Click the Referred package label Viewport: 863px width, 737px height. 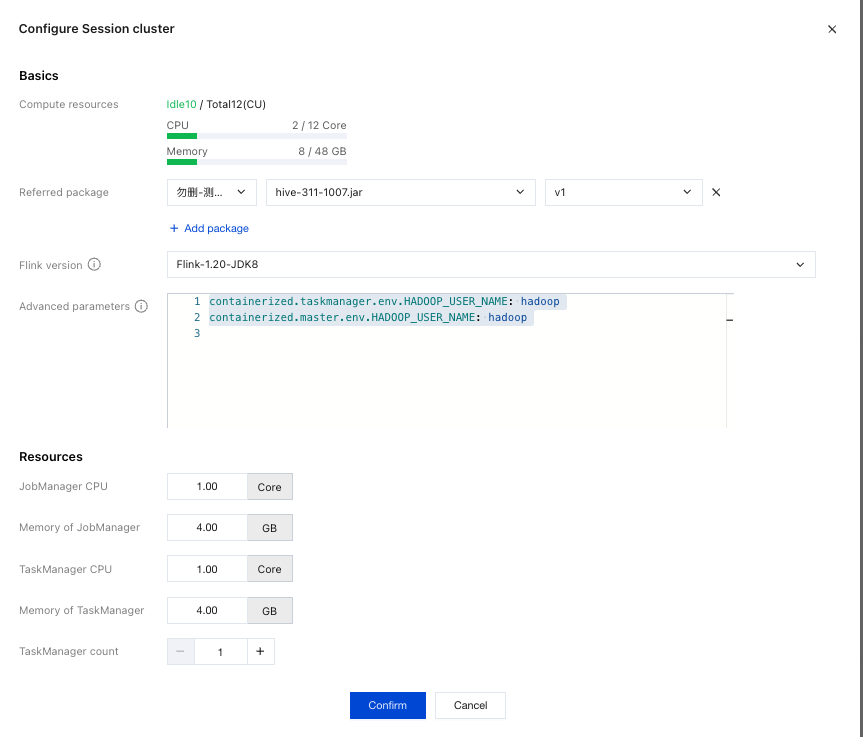click(64, 192)
